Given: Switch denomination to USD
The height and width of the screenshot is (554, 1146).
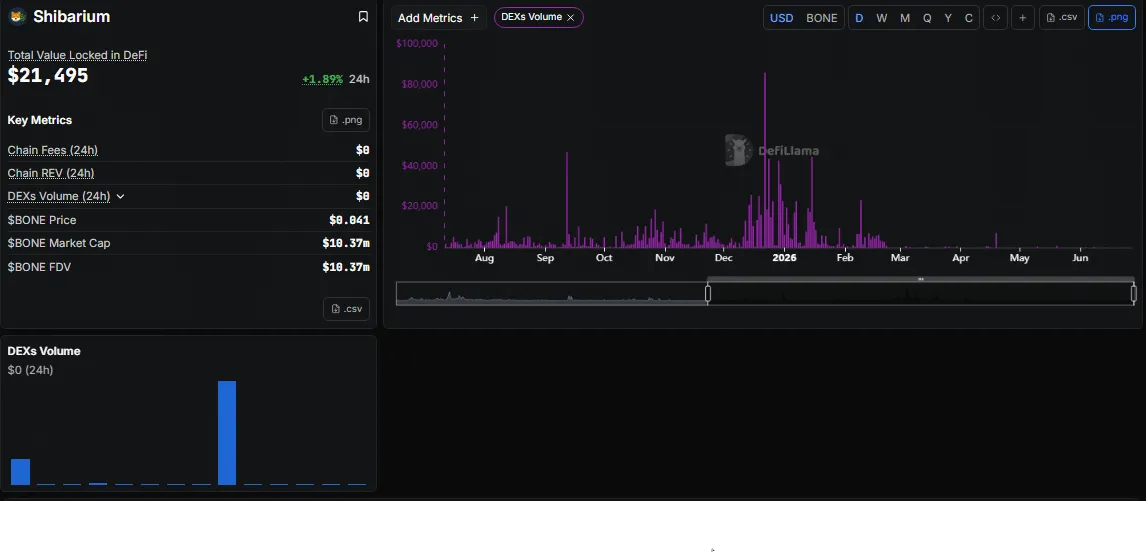Looking at the screenshot, I should [781, 18].
